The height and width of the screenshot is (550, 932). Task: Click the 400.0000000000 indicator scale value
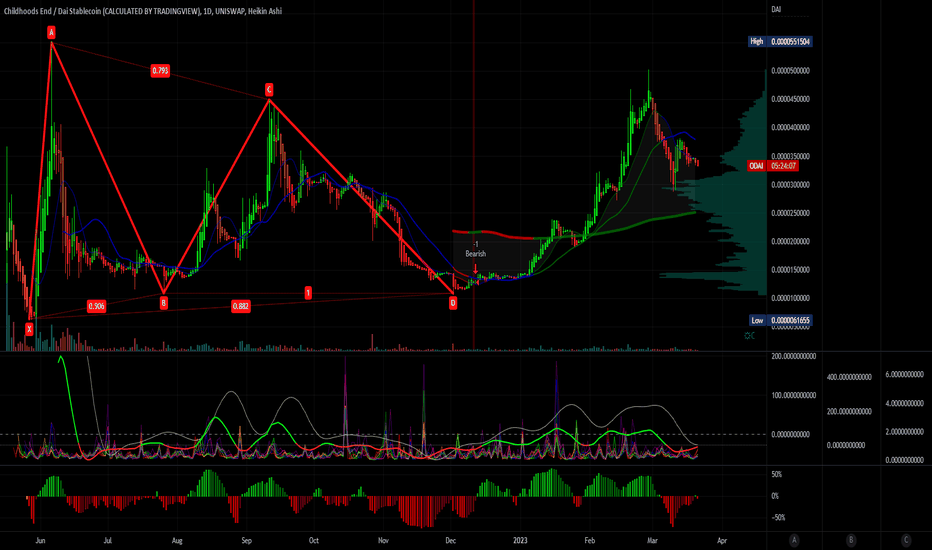point(849,378)
